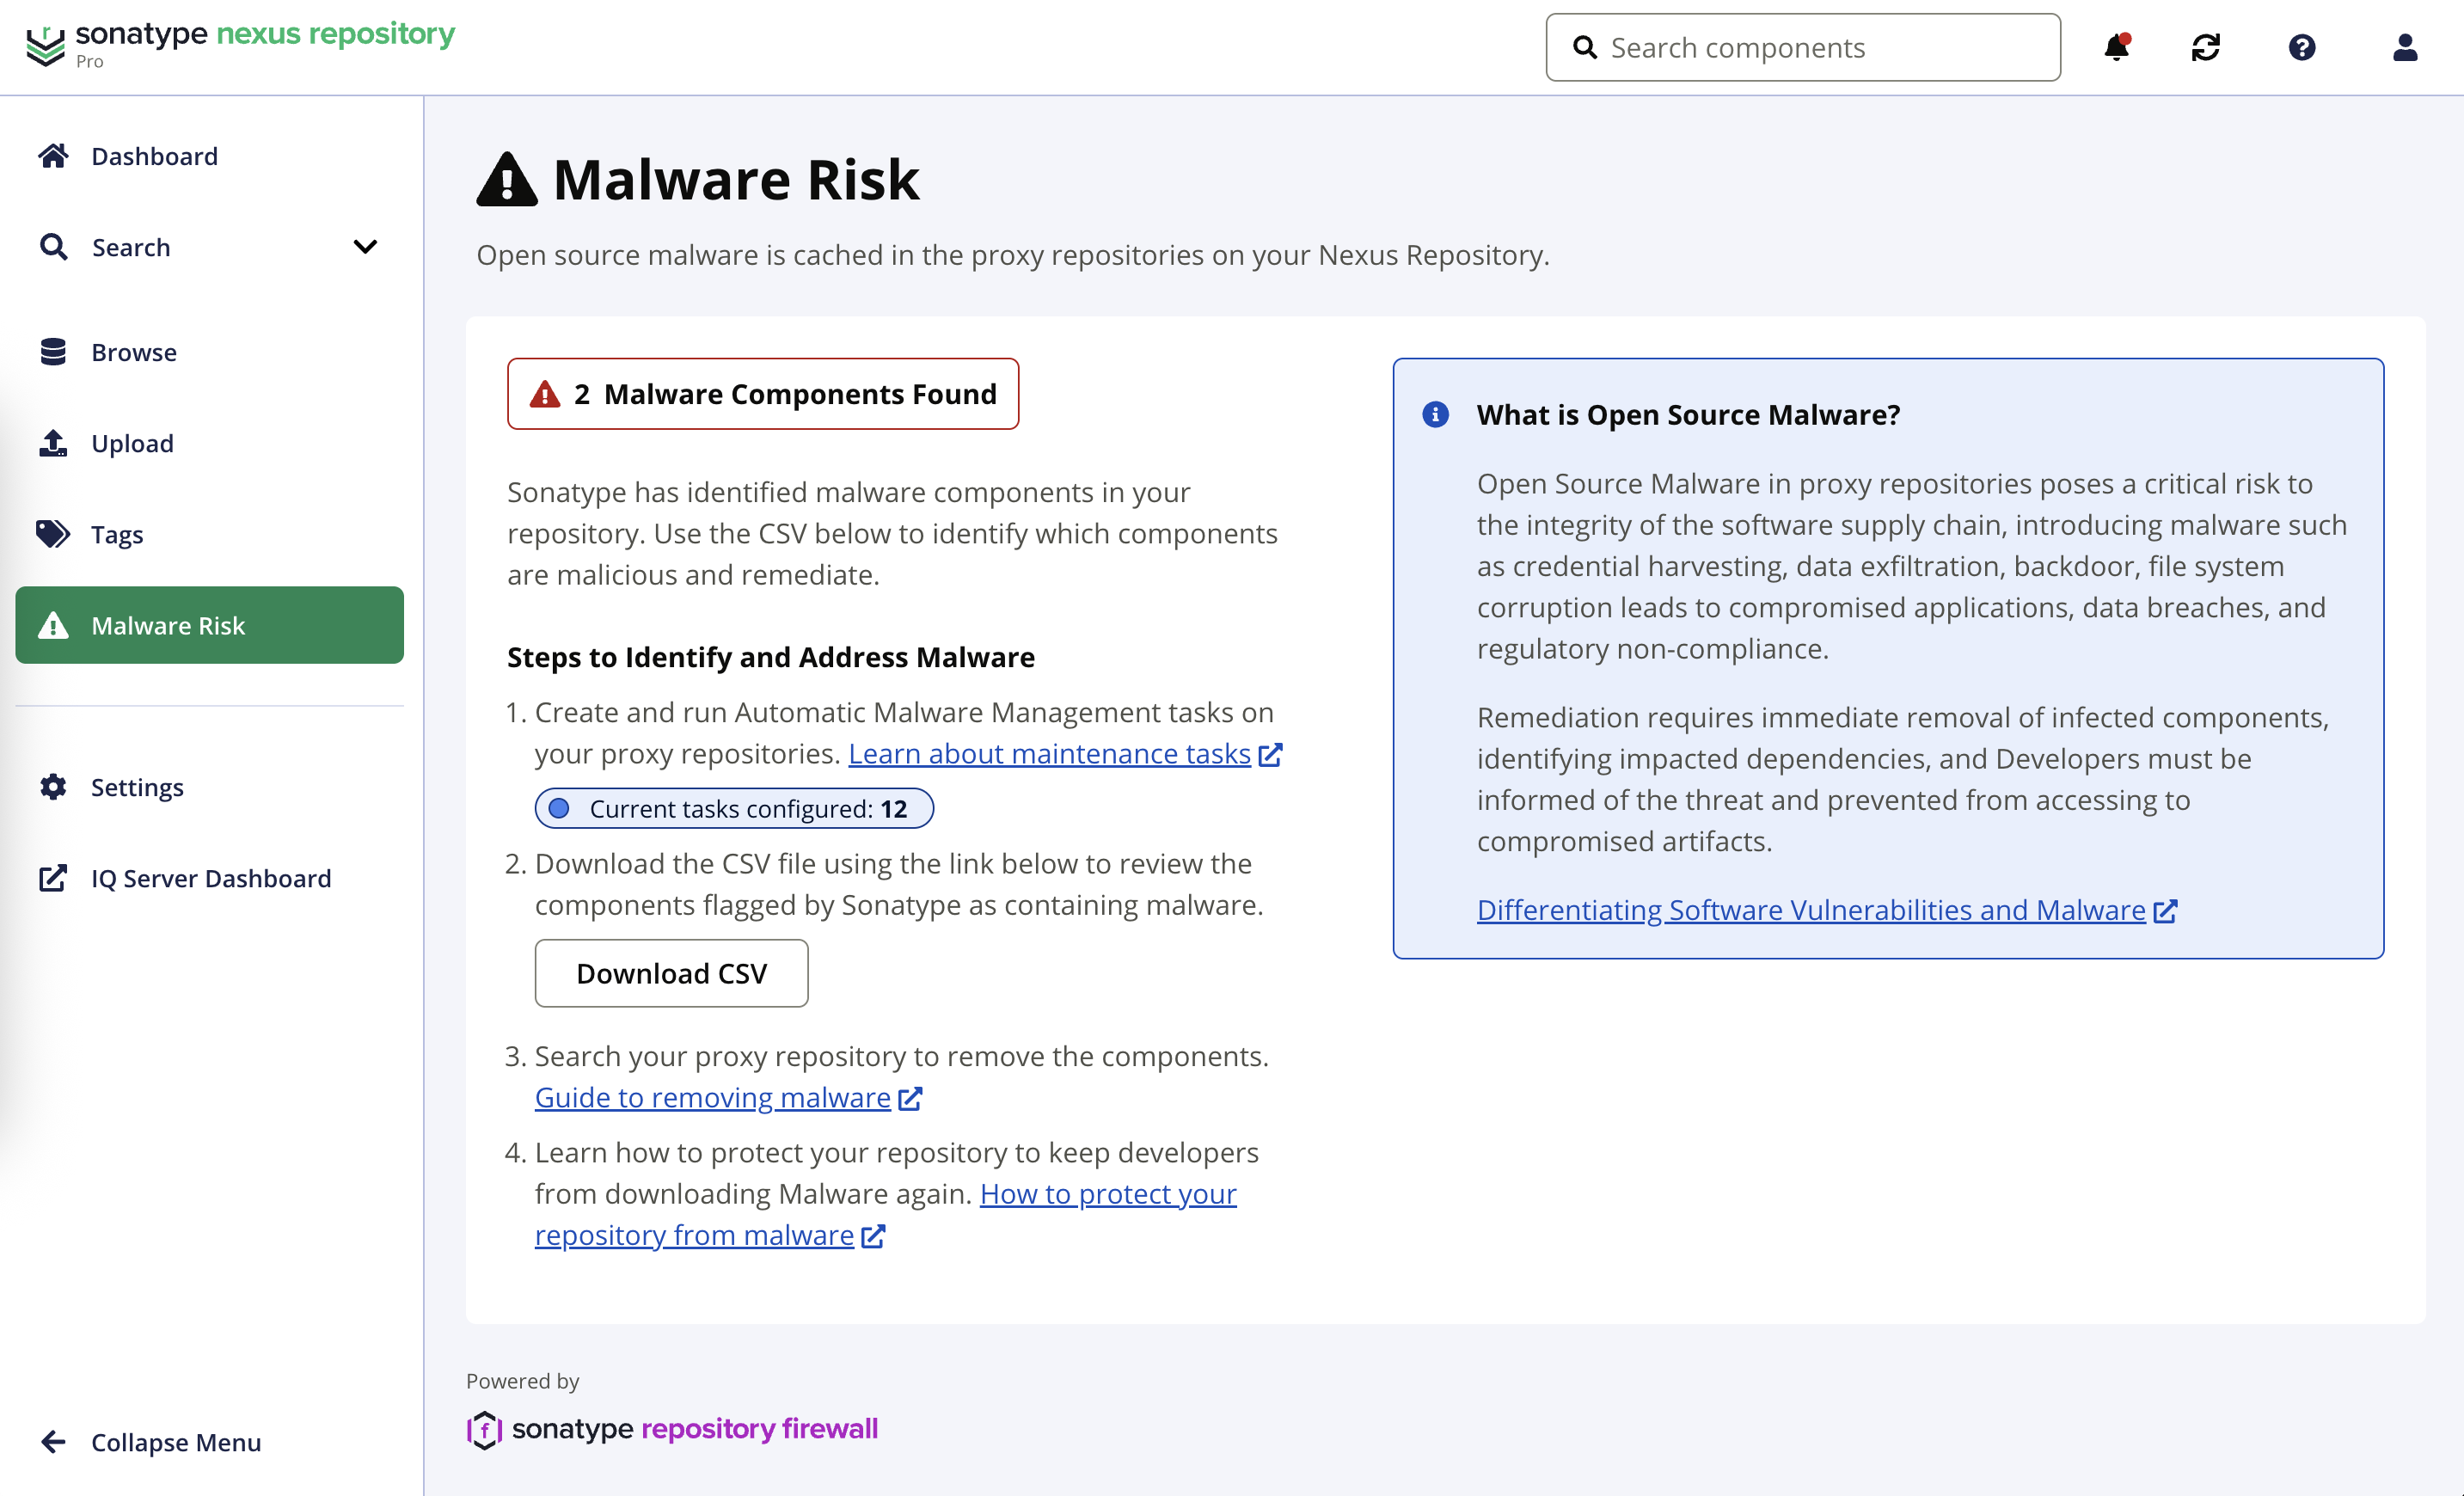Image resolution: width=2464 pixels, height=1496 pixels.
Task: Open How to protect your repository link
Action: pos(1108,1194)
